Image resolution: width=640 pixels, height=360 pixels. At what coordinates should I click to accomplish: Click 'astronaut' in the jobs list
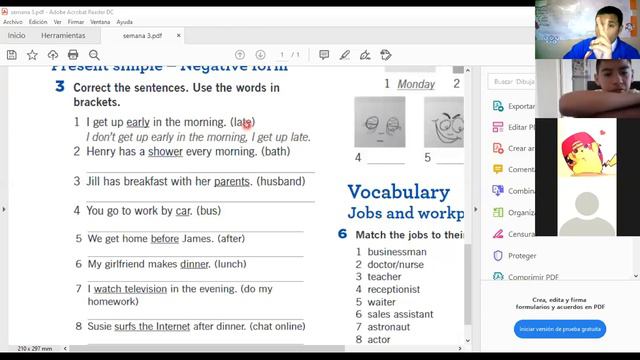(389, 327)
